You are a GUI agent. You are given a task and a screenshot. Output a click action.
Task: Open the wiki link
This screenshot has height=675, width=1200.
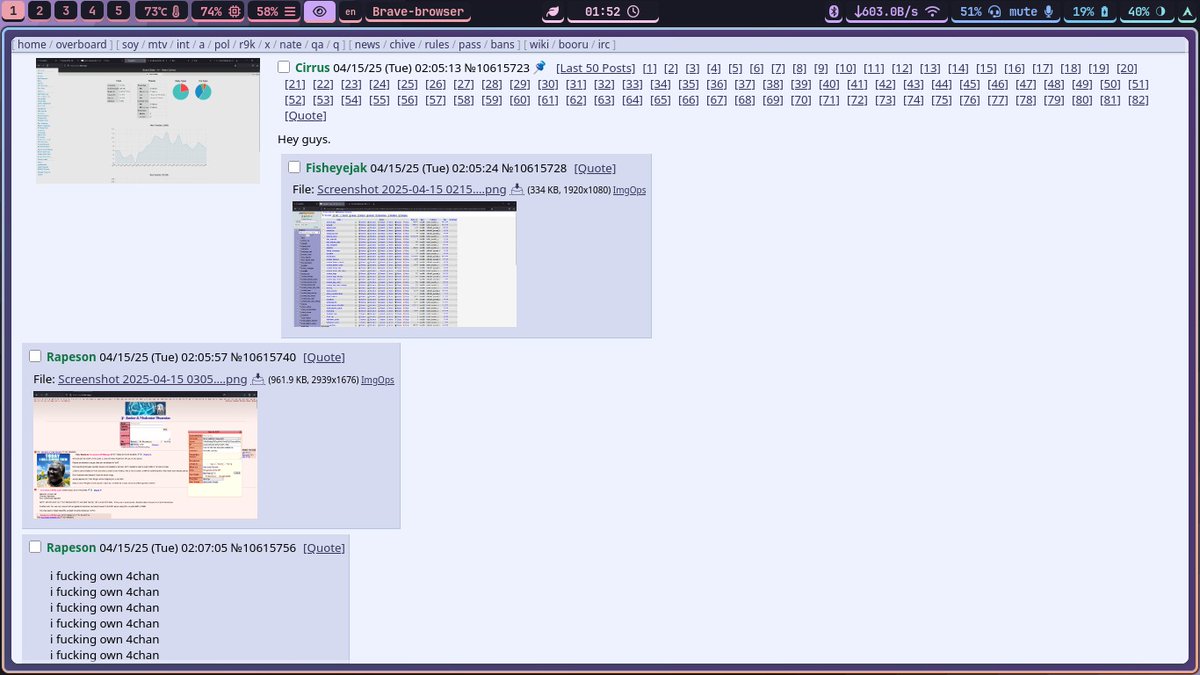[x=539, y=45]
